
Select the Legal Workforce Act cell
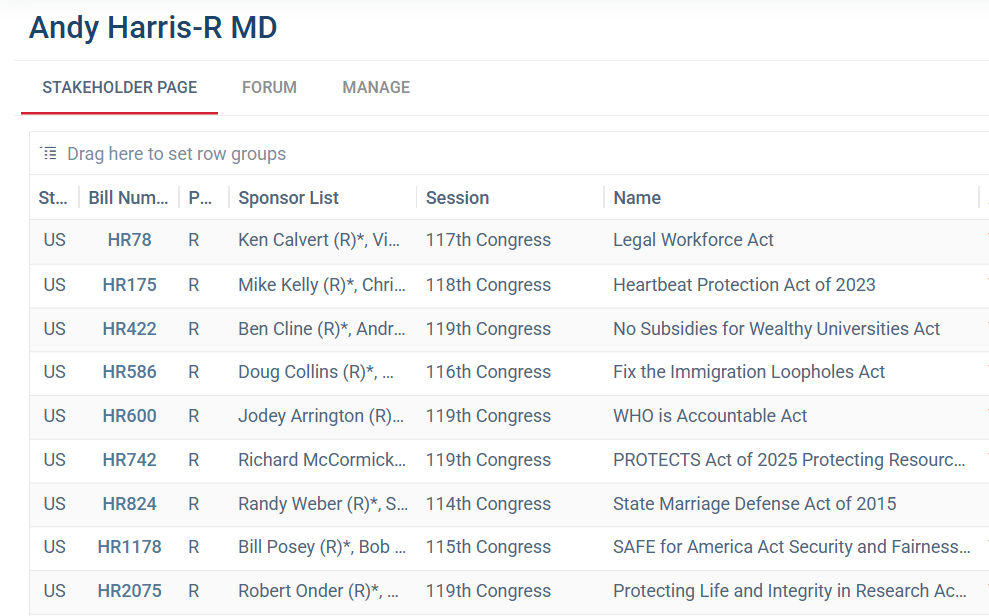(x=693, y=240)
